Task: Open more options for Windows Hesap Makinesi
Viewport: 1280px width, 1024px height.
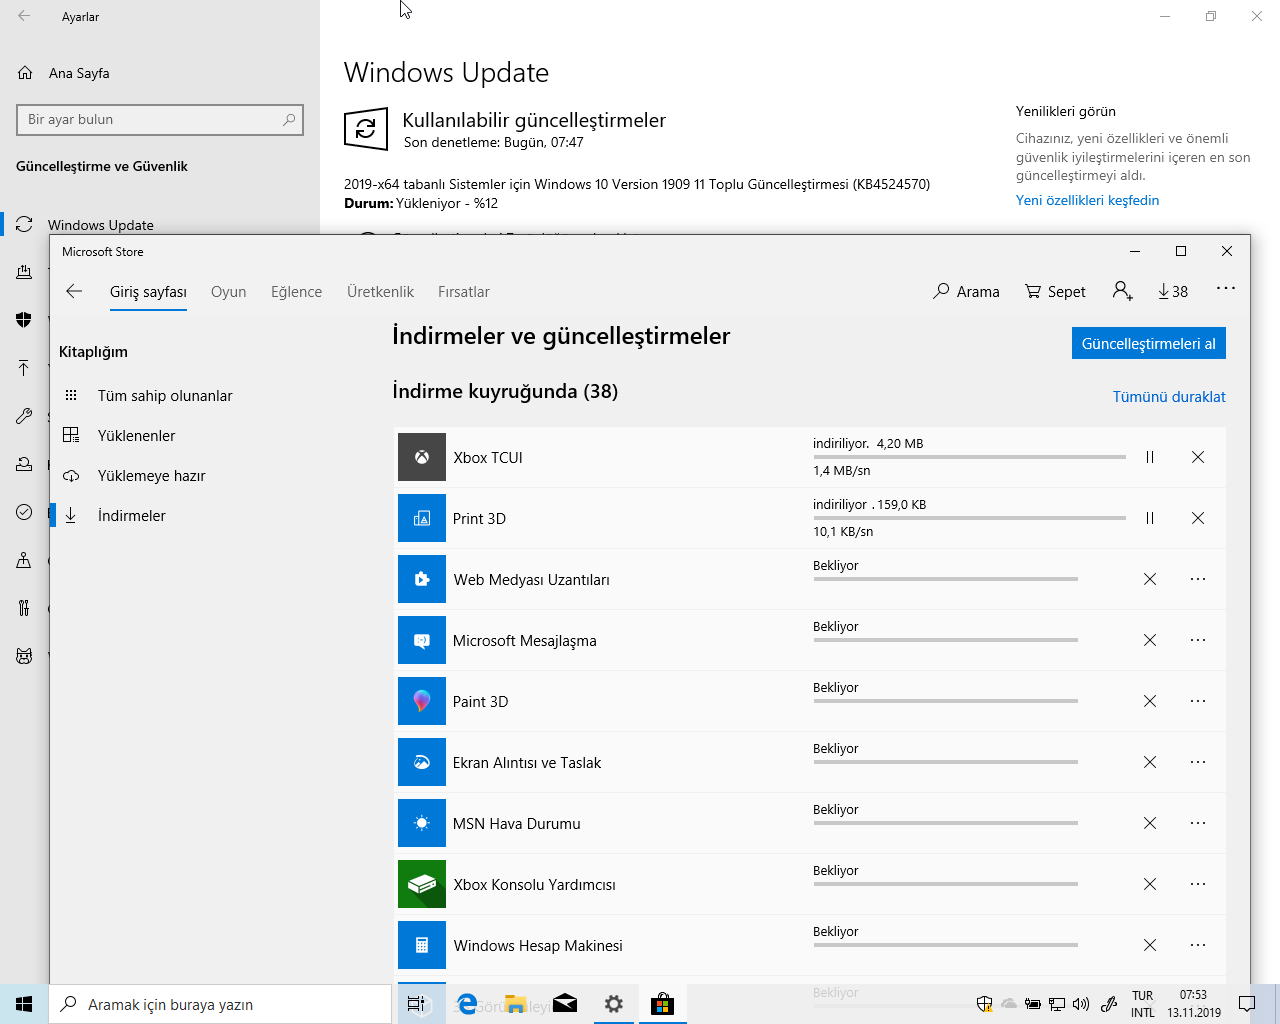Action: [1198, 945]
